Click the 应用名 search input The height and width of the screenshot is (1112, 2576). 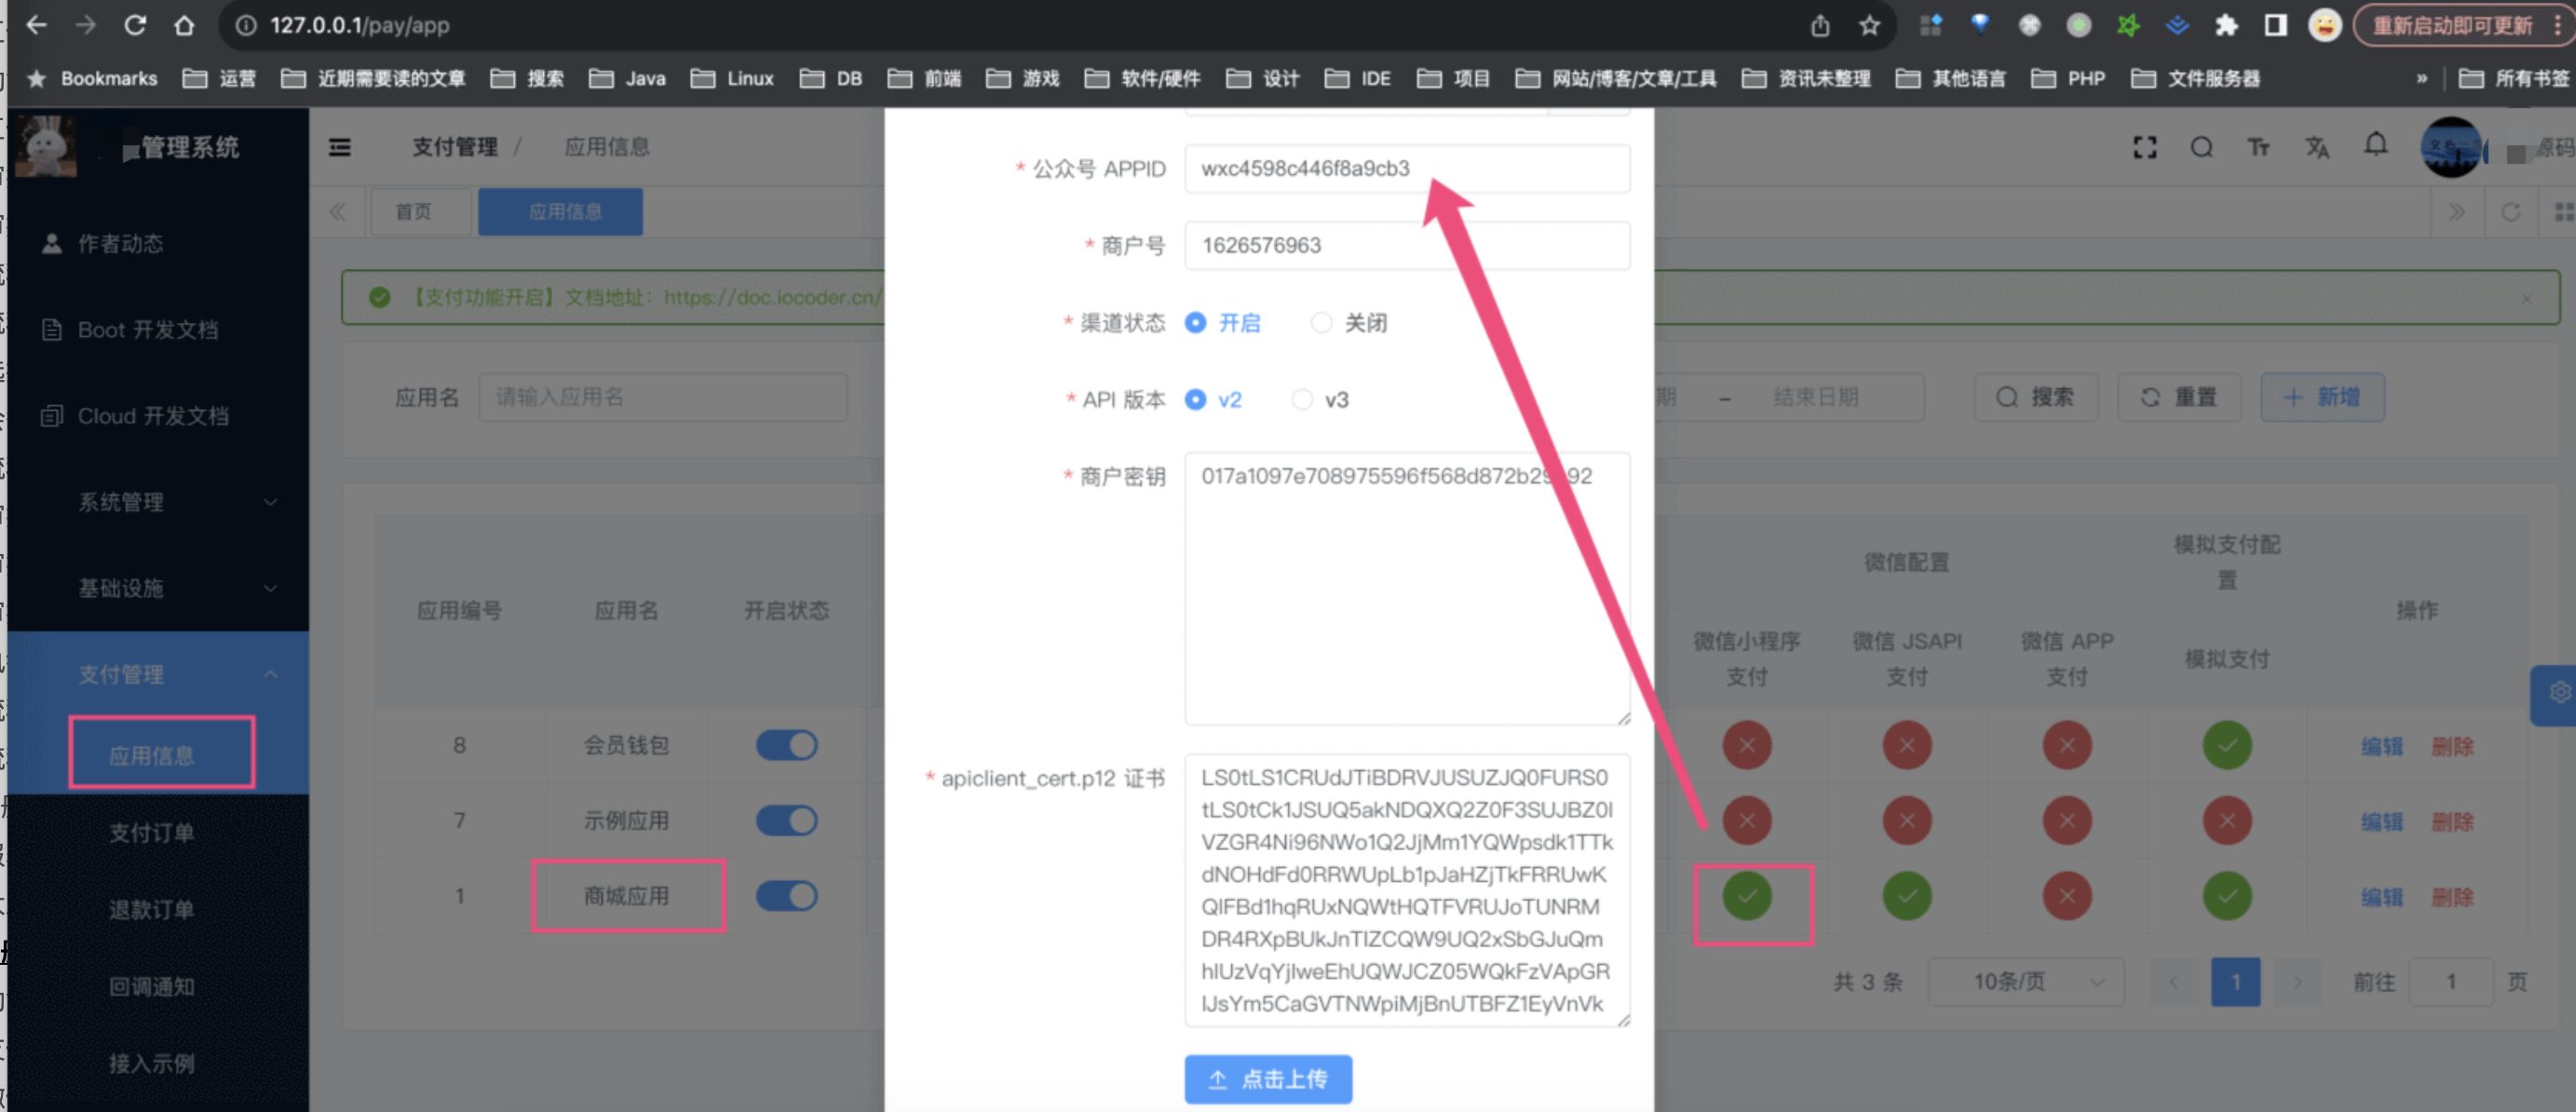[663, 397]
